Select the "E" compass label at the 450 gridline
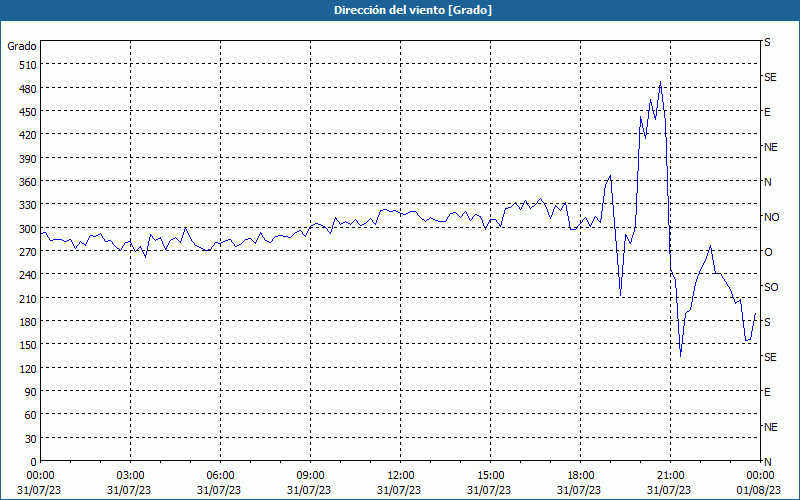This screenshot has height=500, width=800. (x=767, y=112)
